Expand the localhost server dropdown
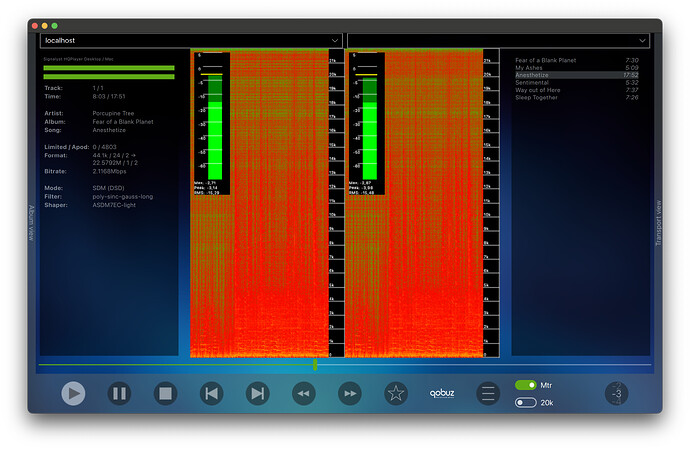The width and height of the screenshot is (690, 450). (191, 40)
